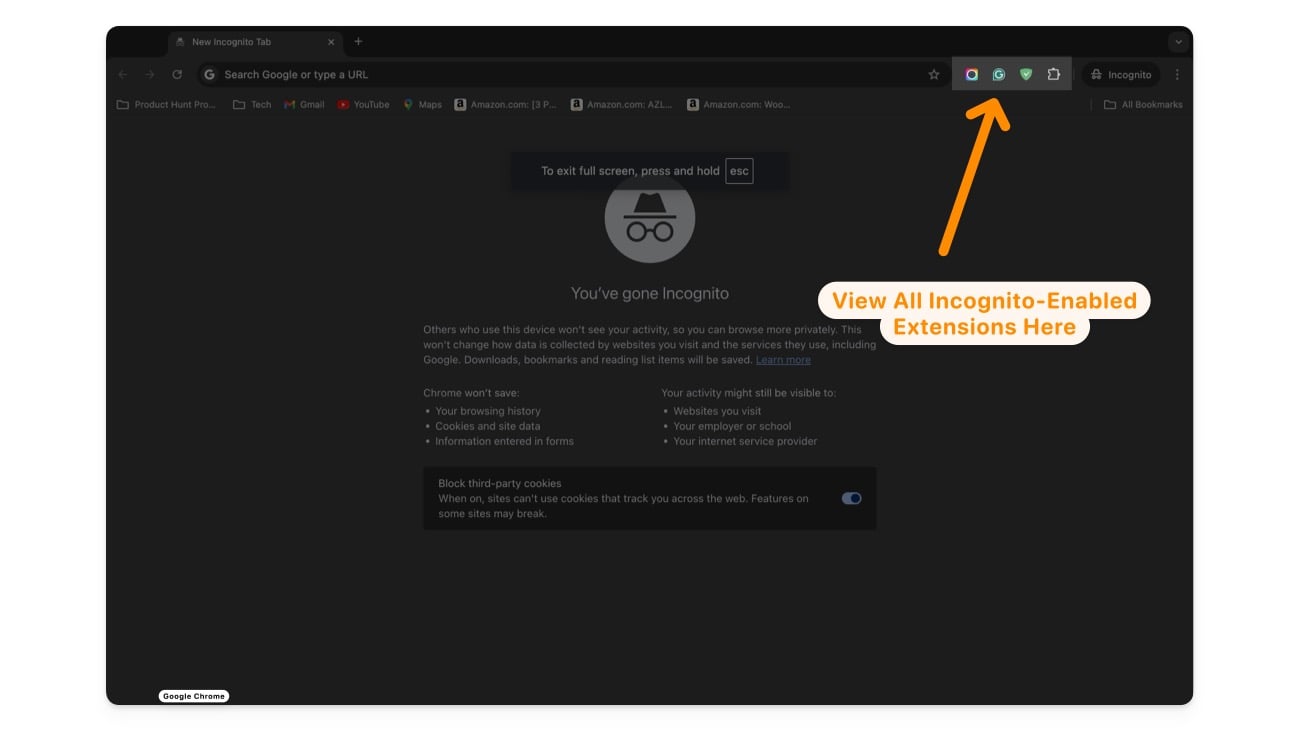Select the New Incognito Tab tab
Viewport: 1300px width, 731px height.
pos(255,42)
